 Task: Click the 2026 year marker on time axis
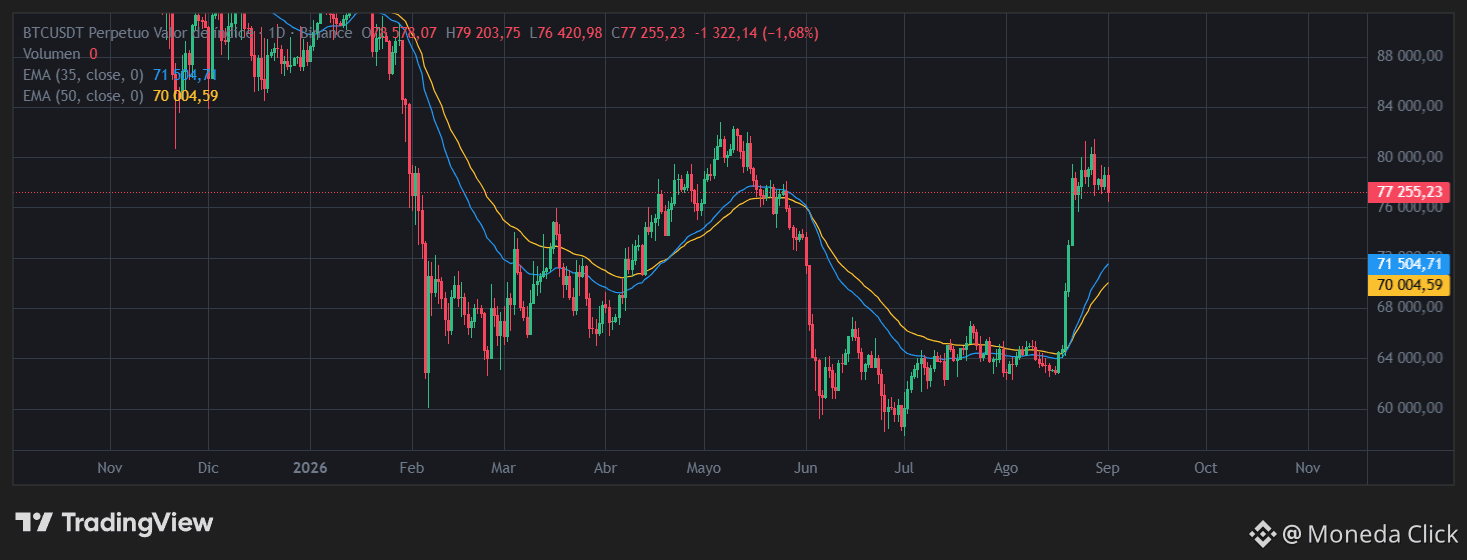point(310,467)
